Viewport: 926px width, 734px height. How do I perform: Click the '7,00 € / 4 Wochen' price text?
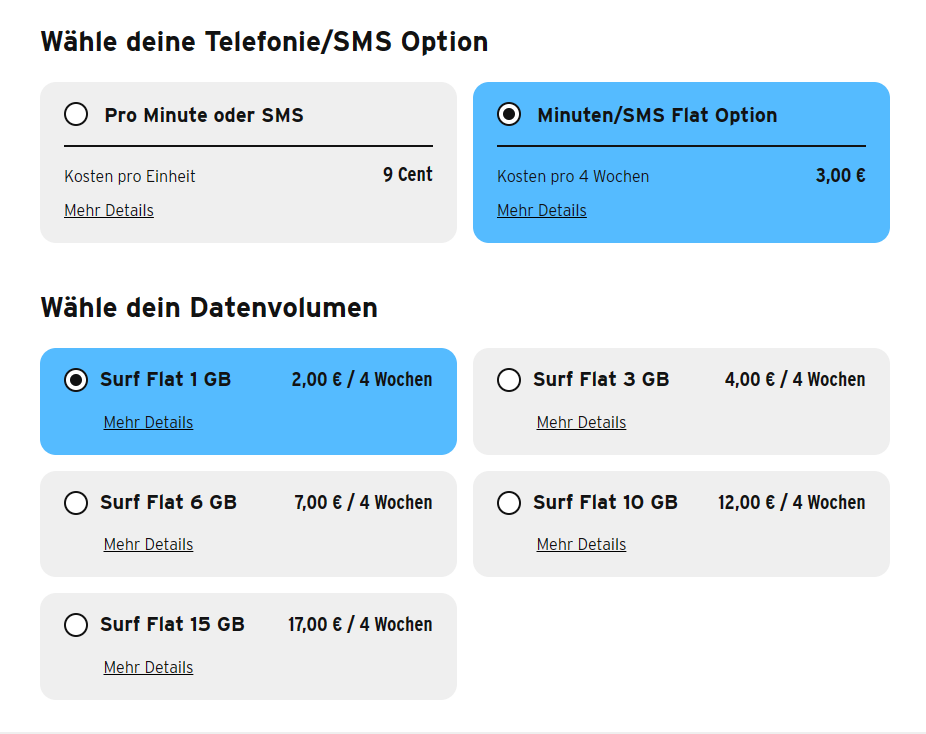363,502
